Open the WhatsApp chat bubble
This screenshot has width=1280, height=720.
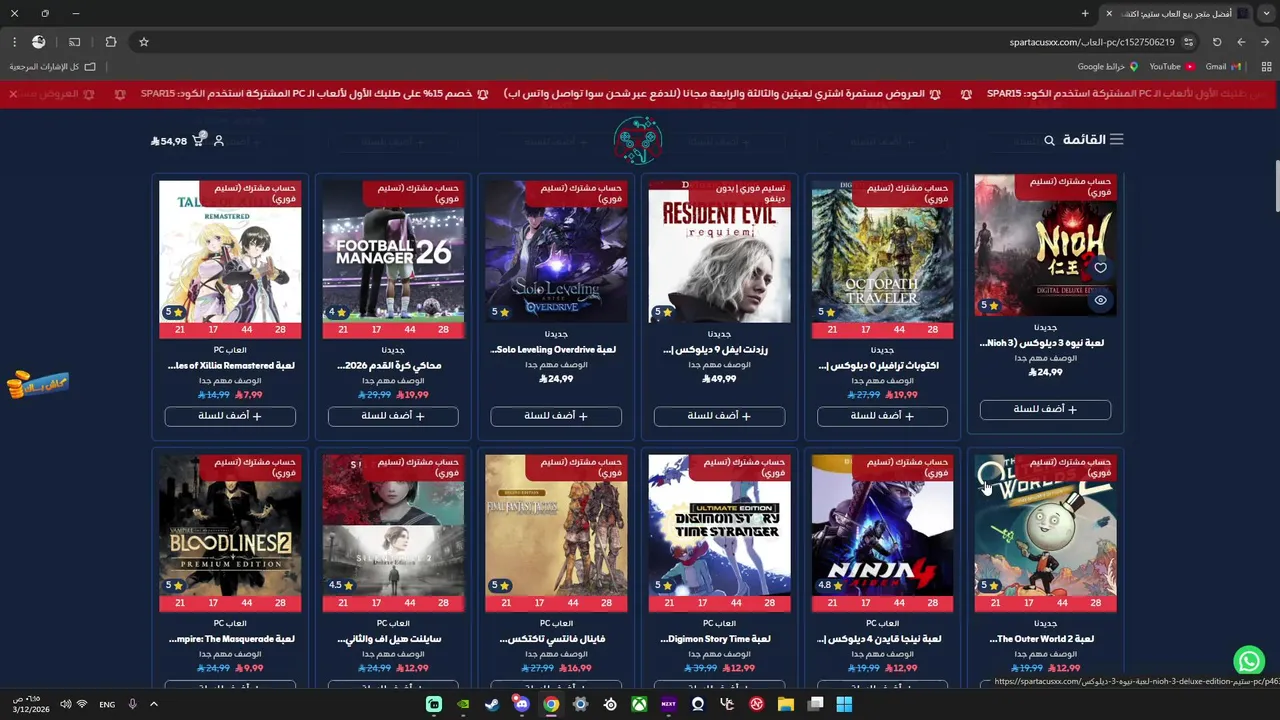click(1249, 661)
